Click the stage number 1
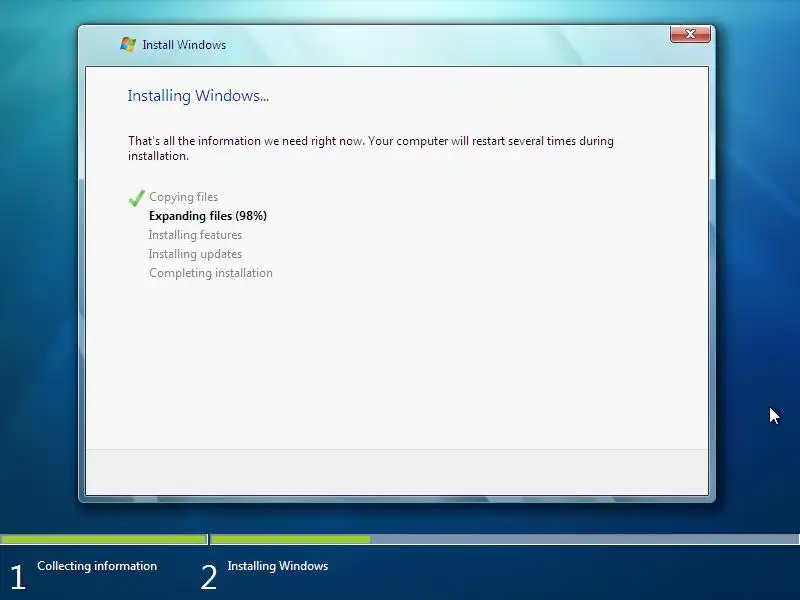 coord(18,577)
